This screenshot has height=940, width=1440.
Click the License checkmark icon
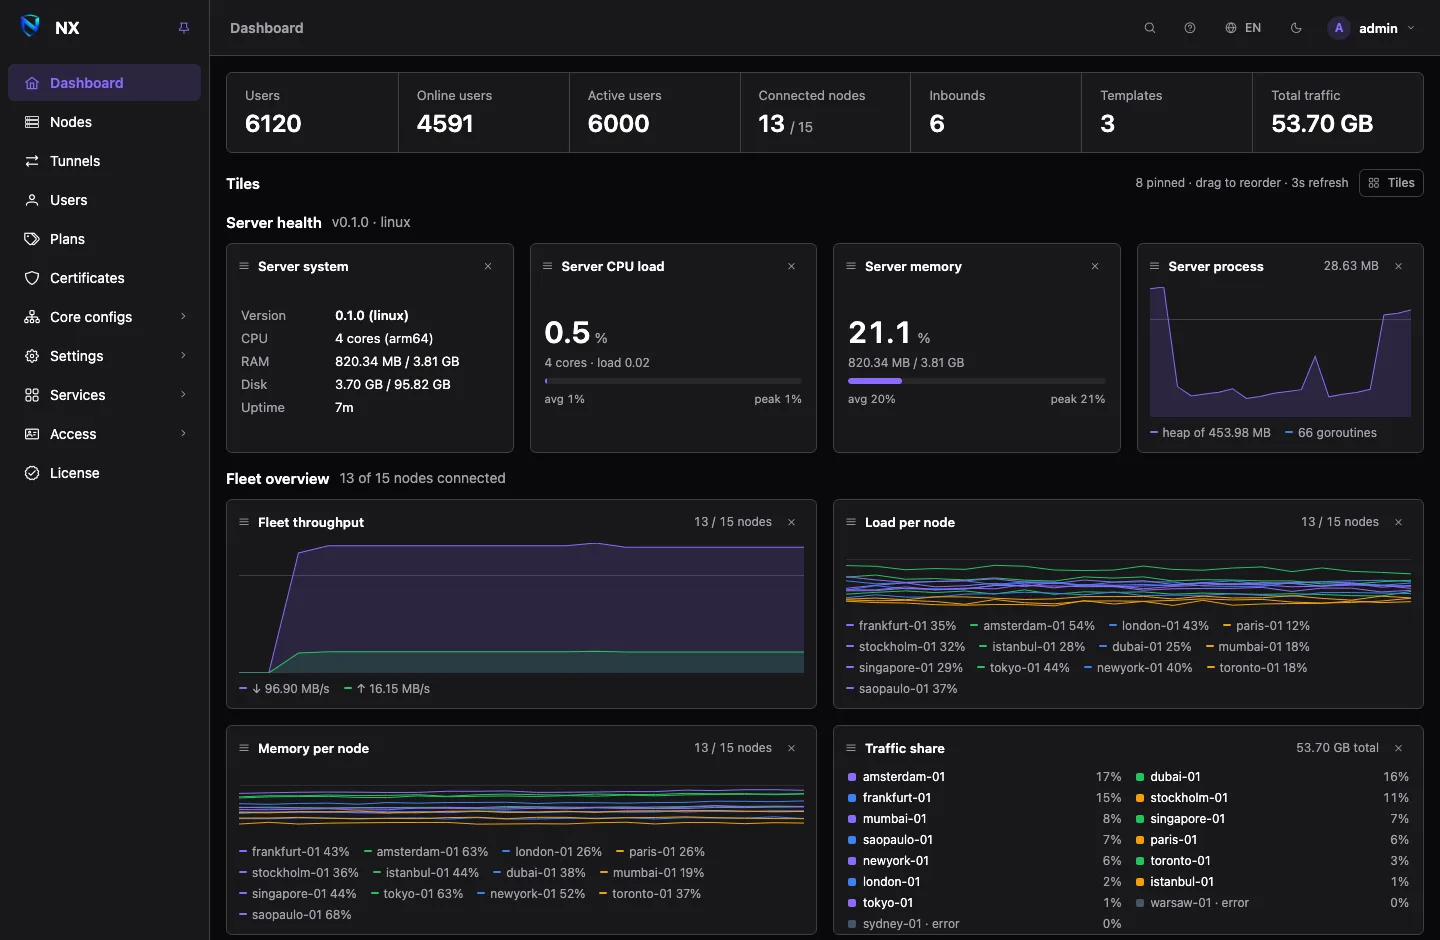coord(32,473)
